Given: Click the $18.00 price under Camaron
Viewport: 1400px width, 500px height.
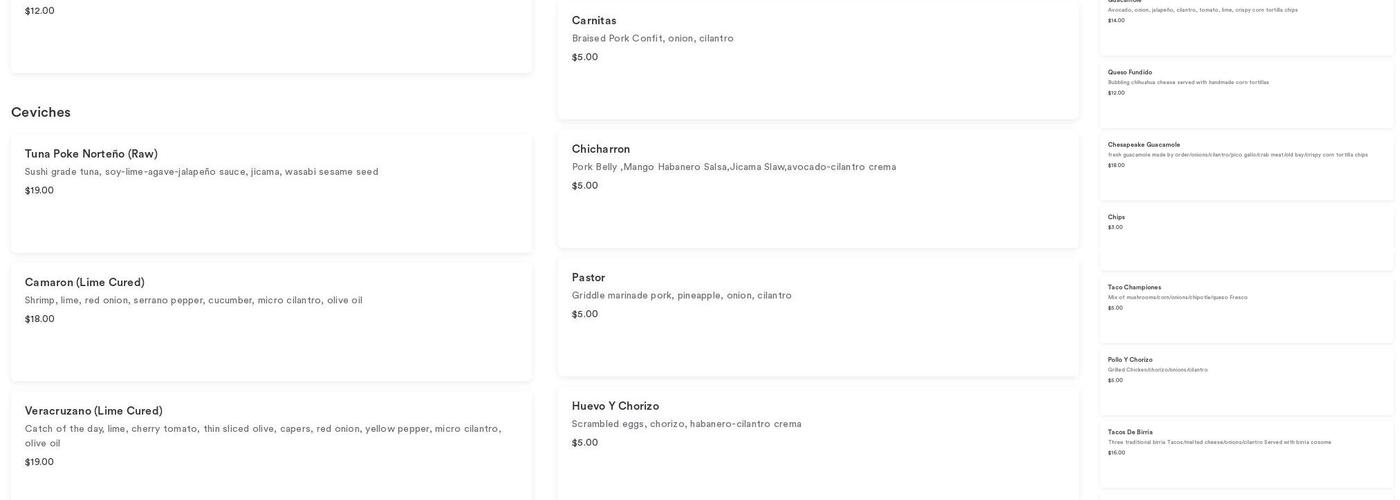Looking at the screenshot, I should click(x=40, y=319).
